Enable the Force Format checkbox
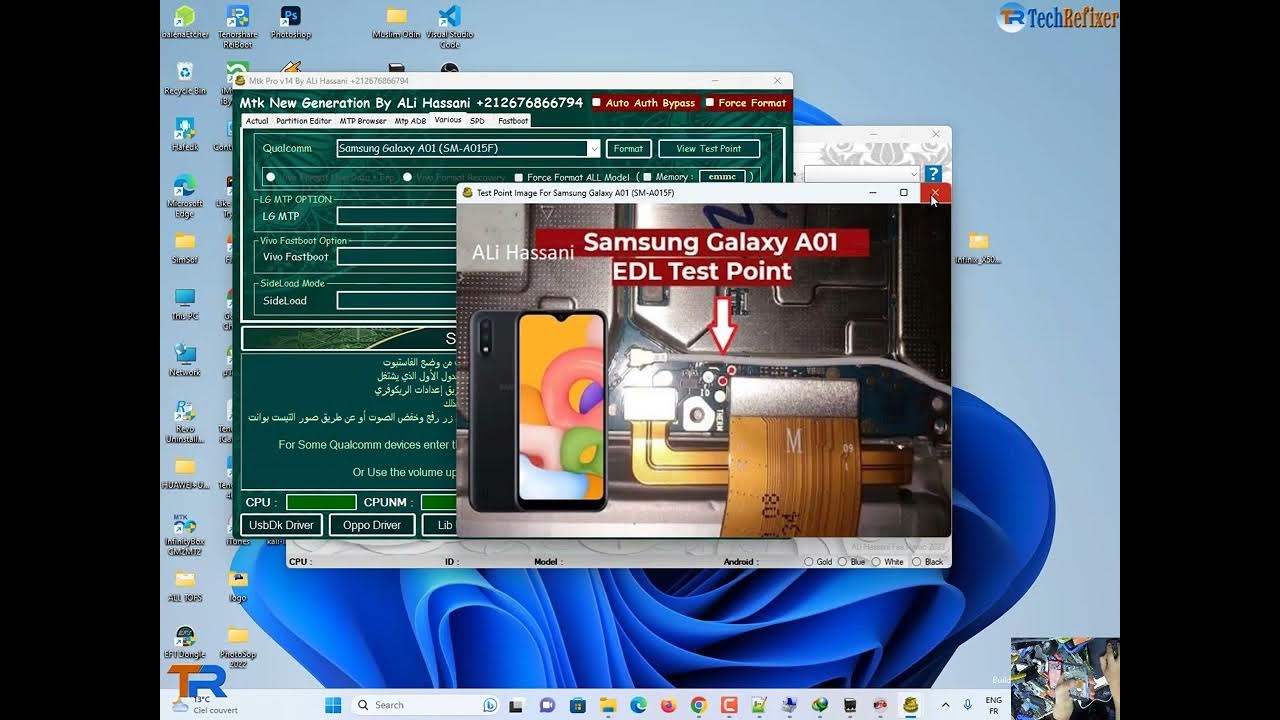Screen dimensions: 1280x720 click(x=710, y=102)
